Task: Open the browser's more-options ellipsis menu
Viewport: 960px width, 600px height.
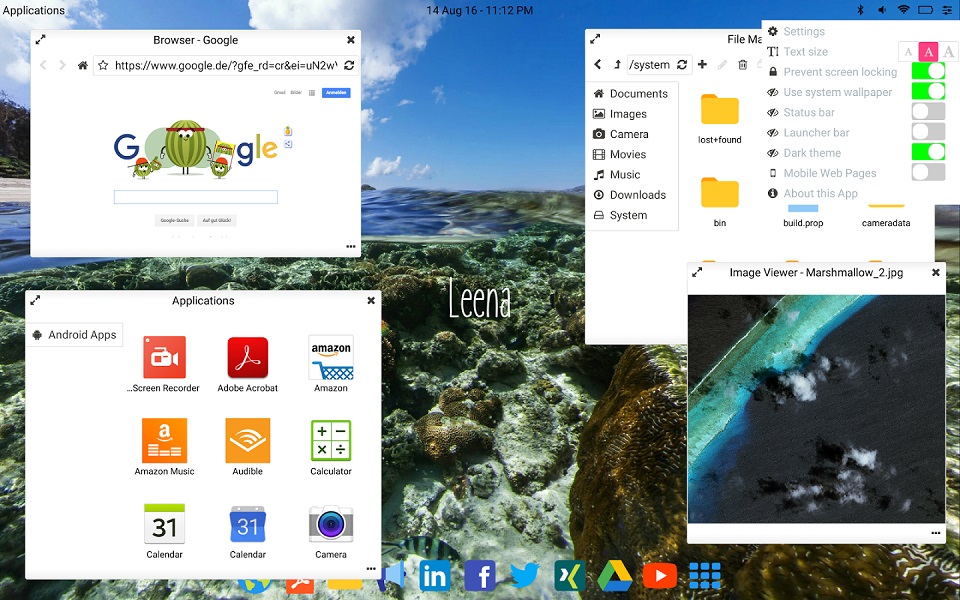Action: [350, 246]
